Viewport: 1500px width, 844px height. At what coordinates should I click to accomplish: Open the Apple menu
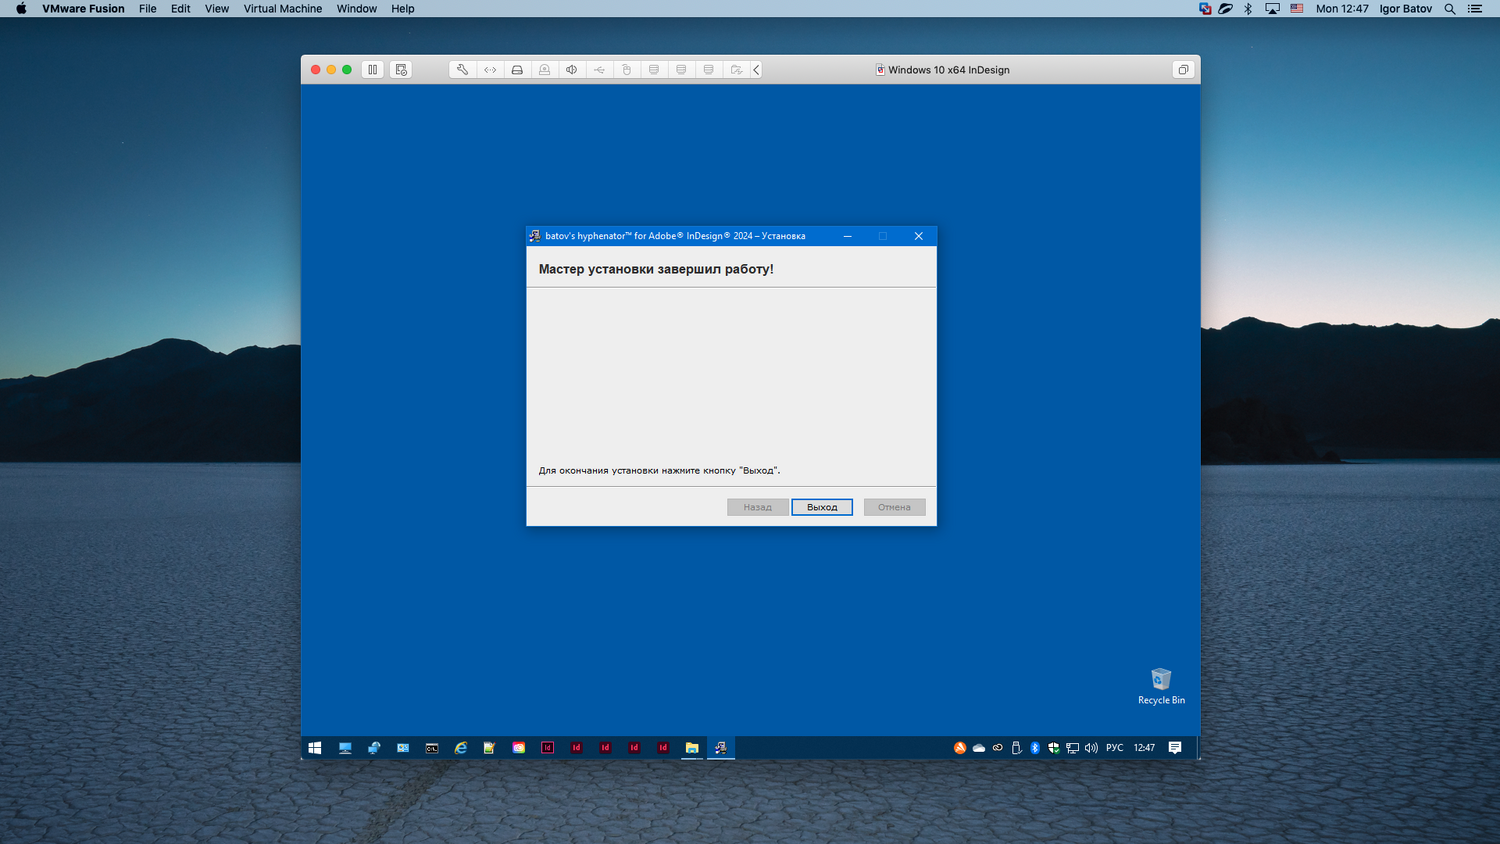(21, 9)
